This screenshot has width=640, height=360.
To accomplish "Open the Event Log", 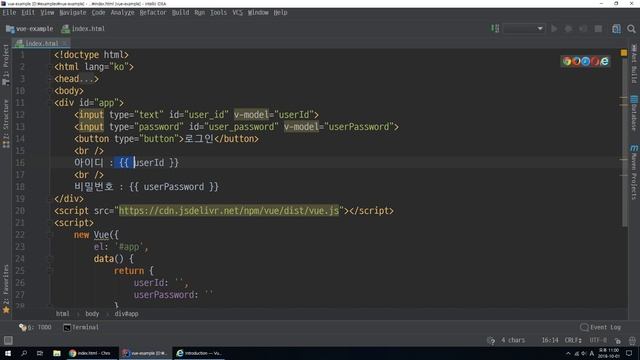I will [x=600, y=327].
